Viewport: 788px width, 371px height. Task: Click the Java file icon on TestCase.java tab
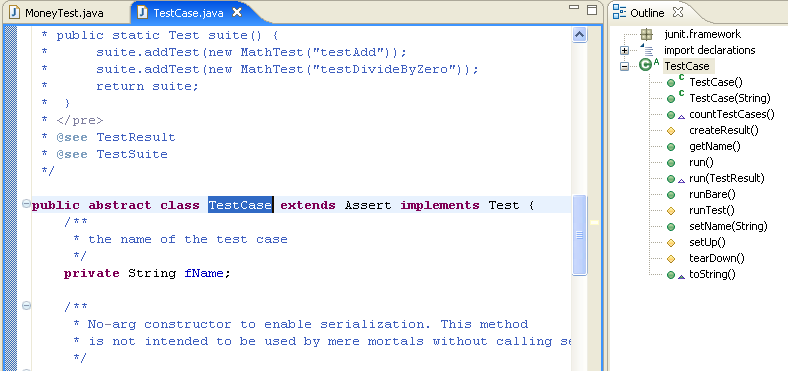pyautogui.click(x=143, y=13)
